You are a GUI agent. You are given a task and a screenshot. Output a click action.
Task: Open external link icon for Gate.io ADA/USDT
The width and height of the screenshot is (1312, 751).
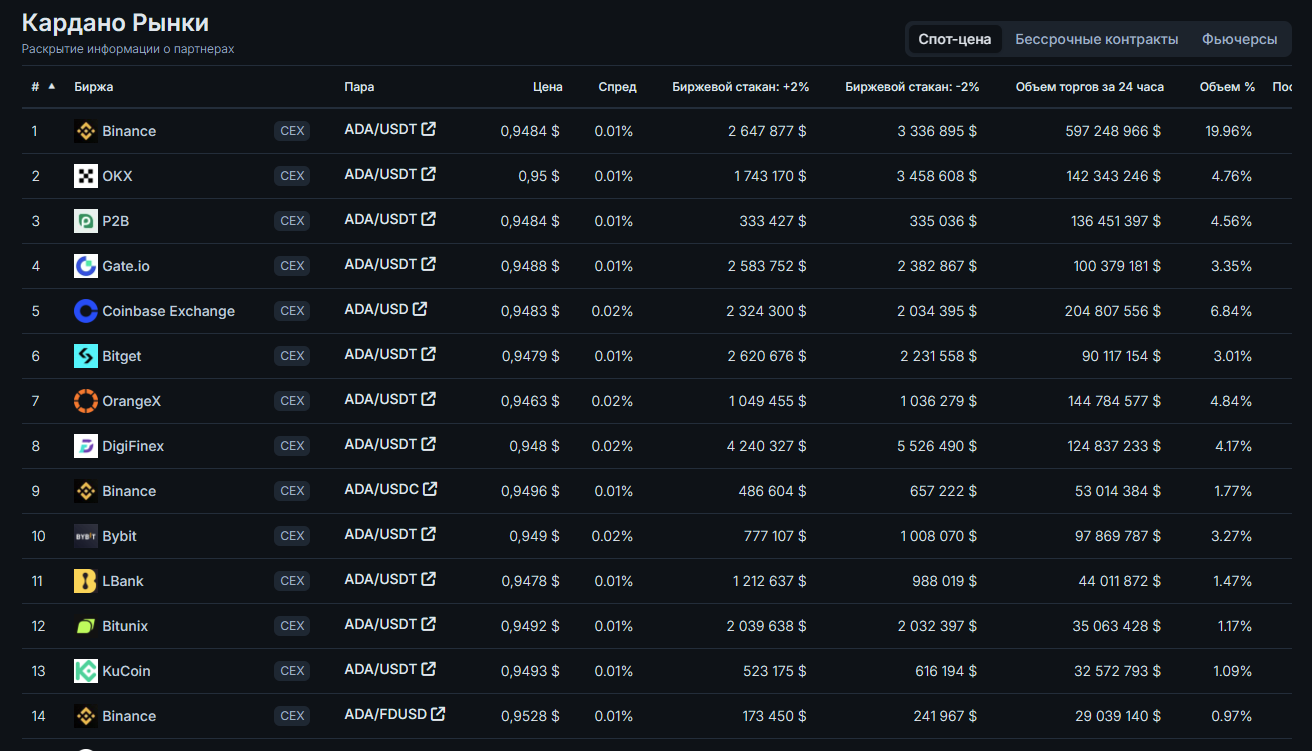429,264
